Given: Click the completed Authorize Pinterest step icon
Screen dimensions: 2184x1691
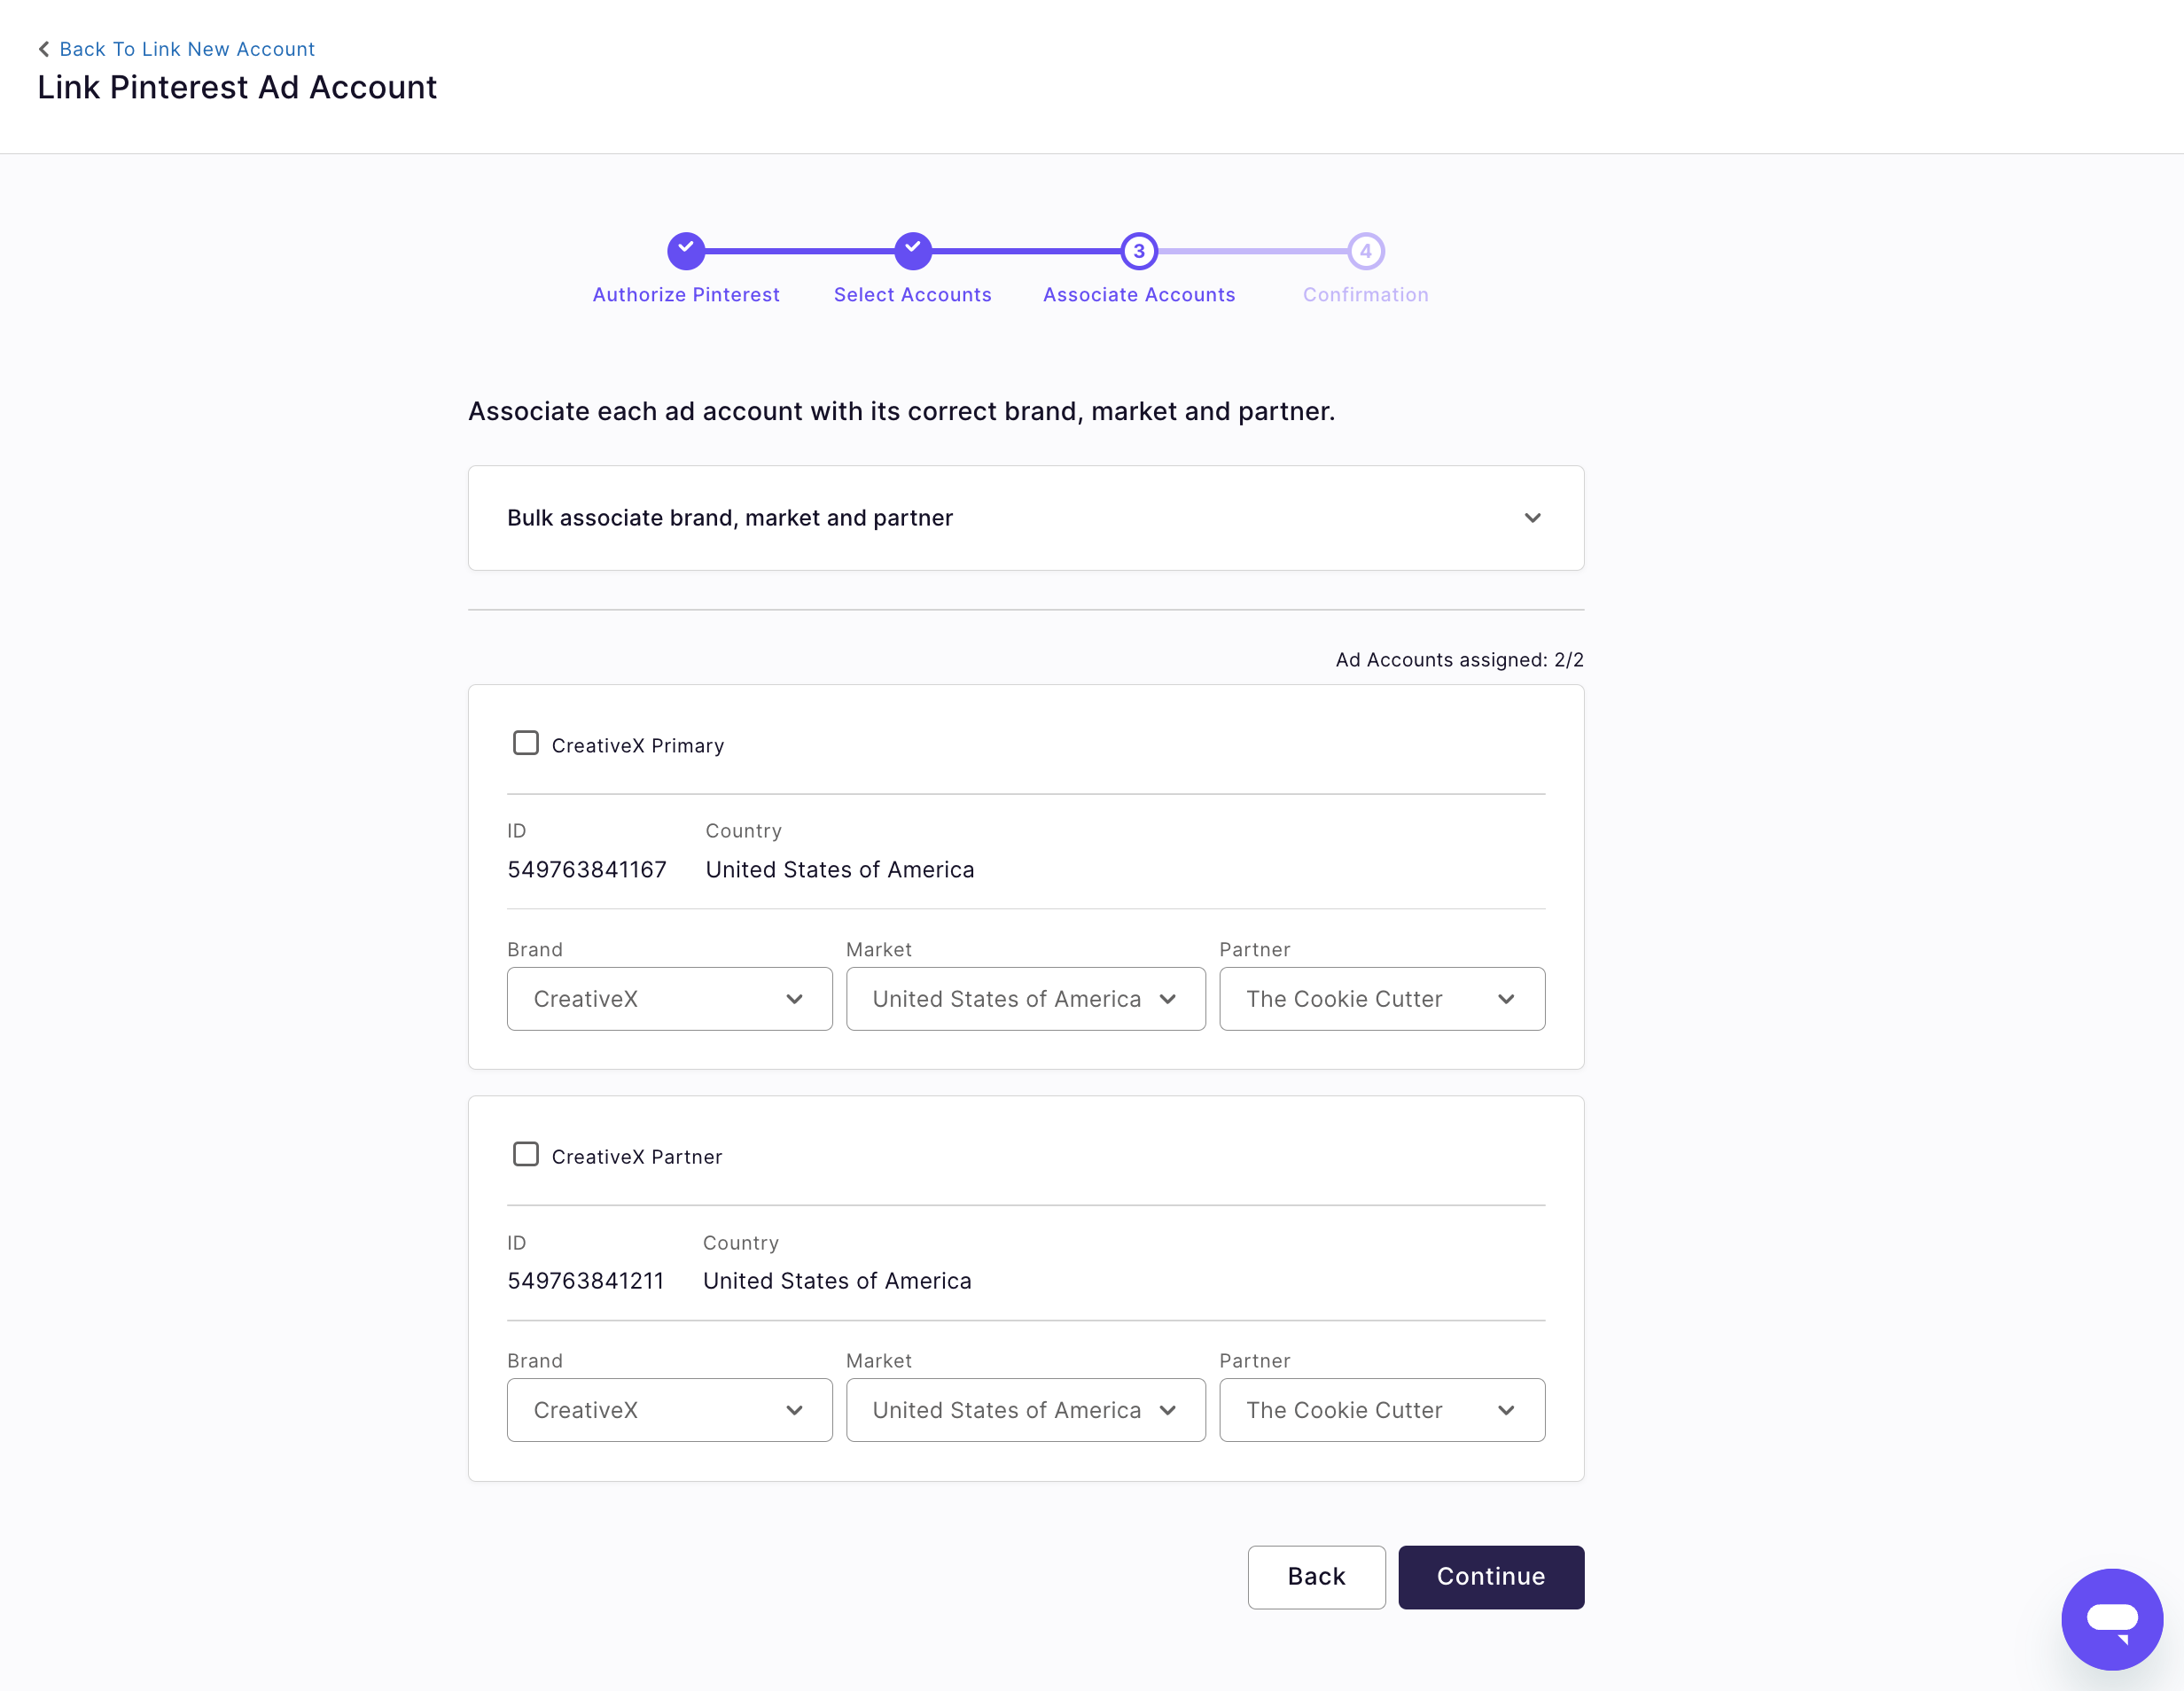Looking at the screenshot, I should coord(686,251).
